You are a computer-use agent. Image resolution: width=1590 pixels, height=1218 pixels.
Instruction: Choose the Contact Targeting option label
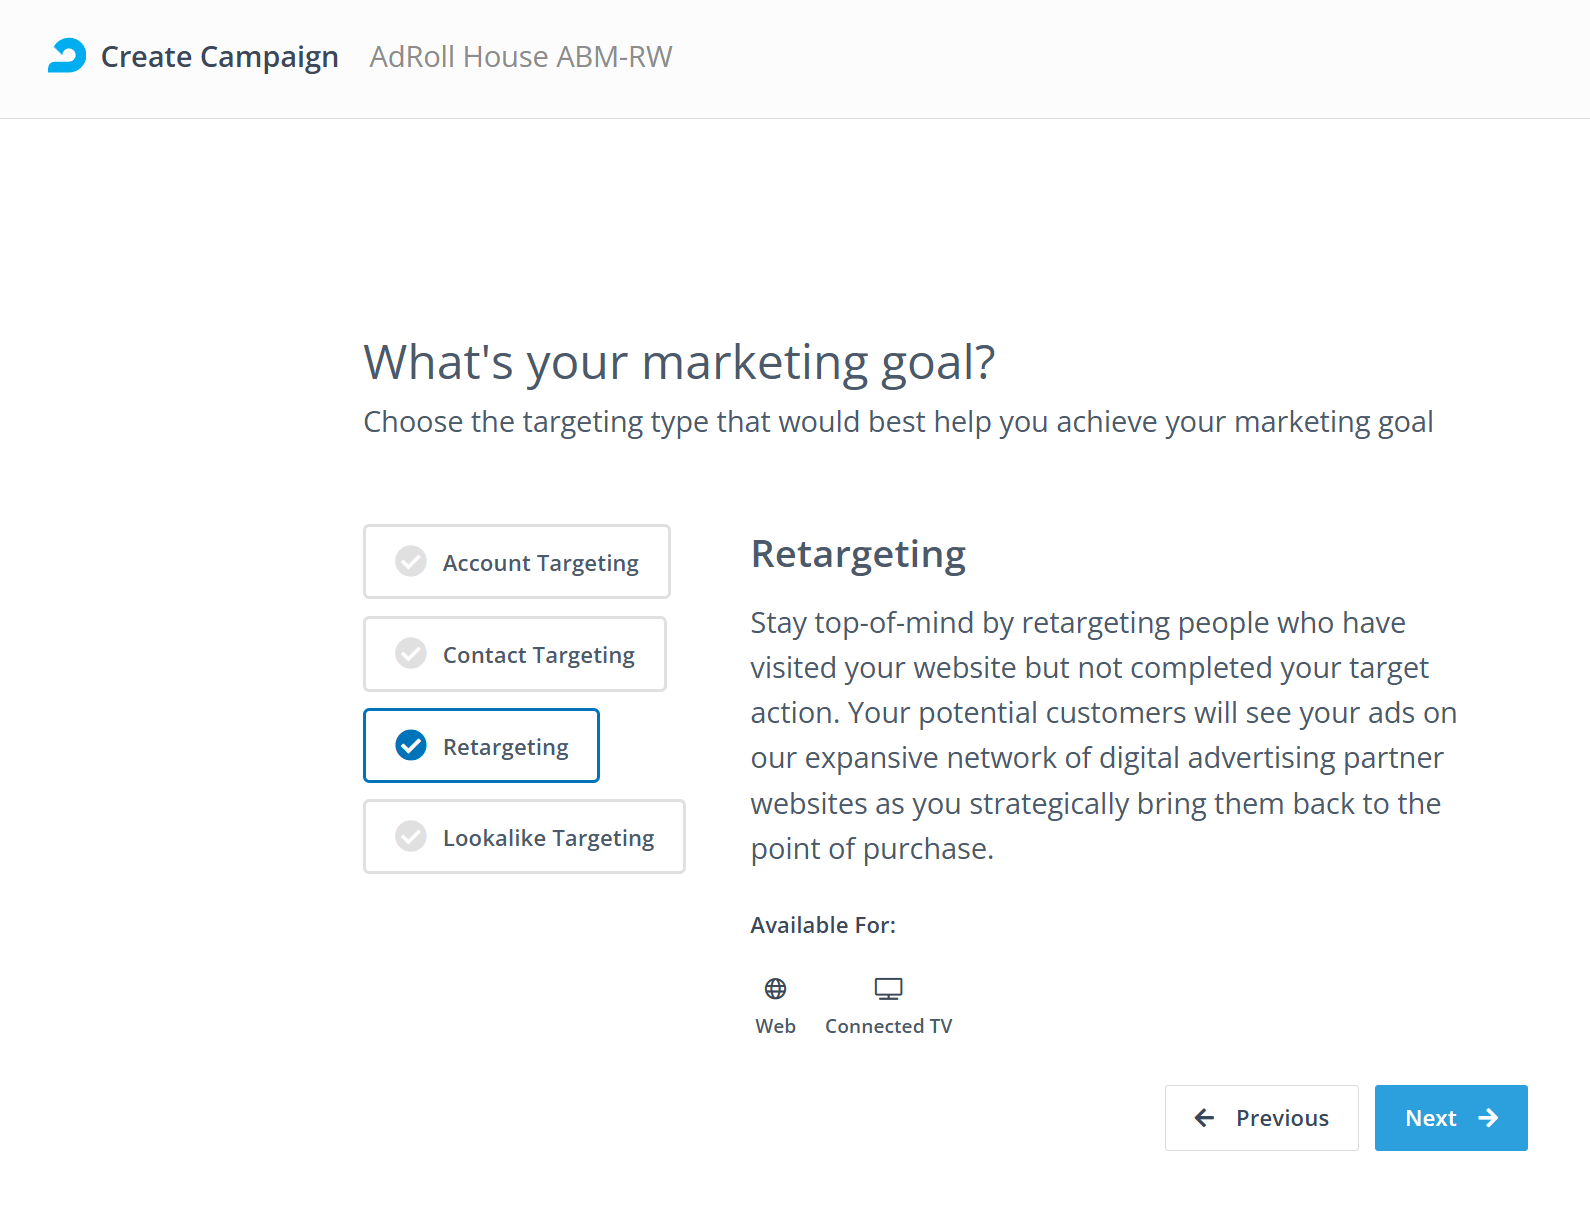(538, 655)
